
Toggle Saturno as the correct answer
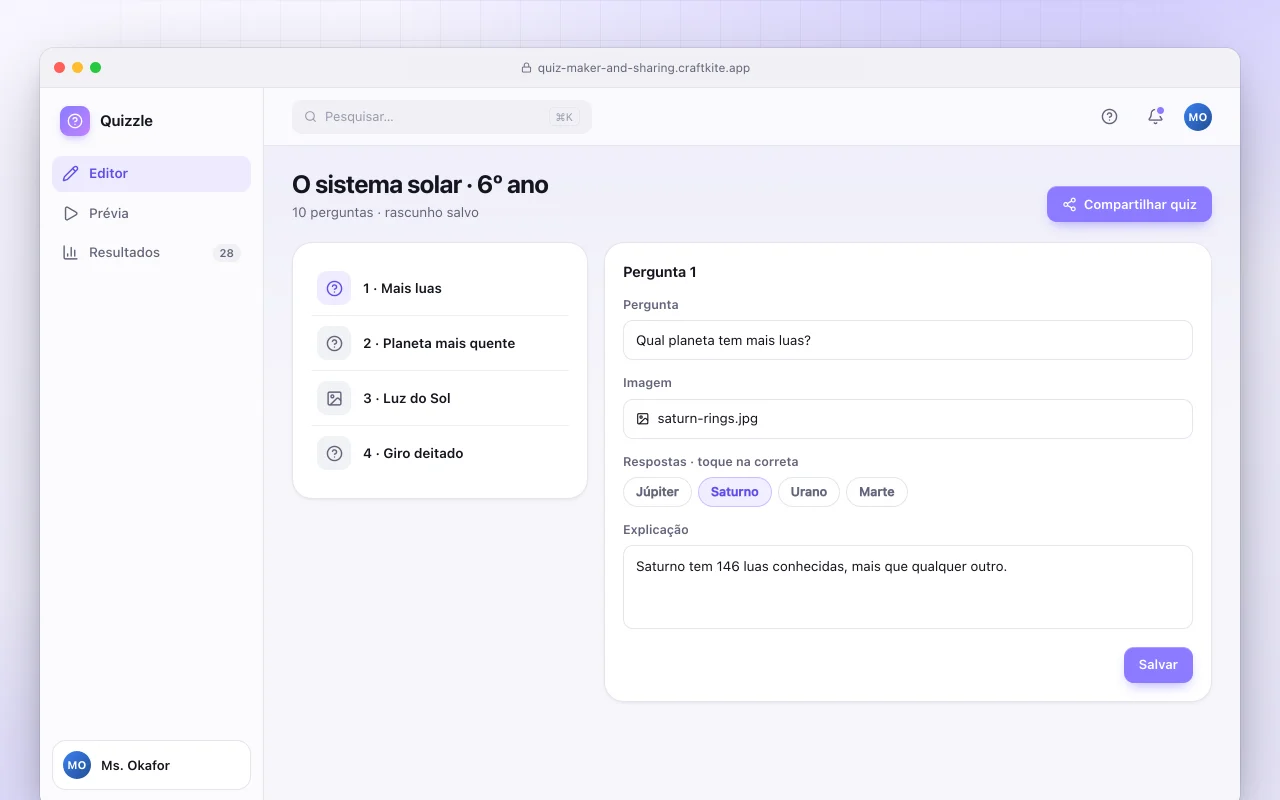[x=735, y=492]
